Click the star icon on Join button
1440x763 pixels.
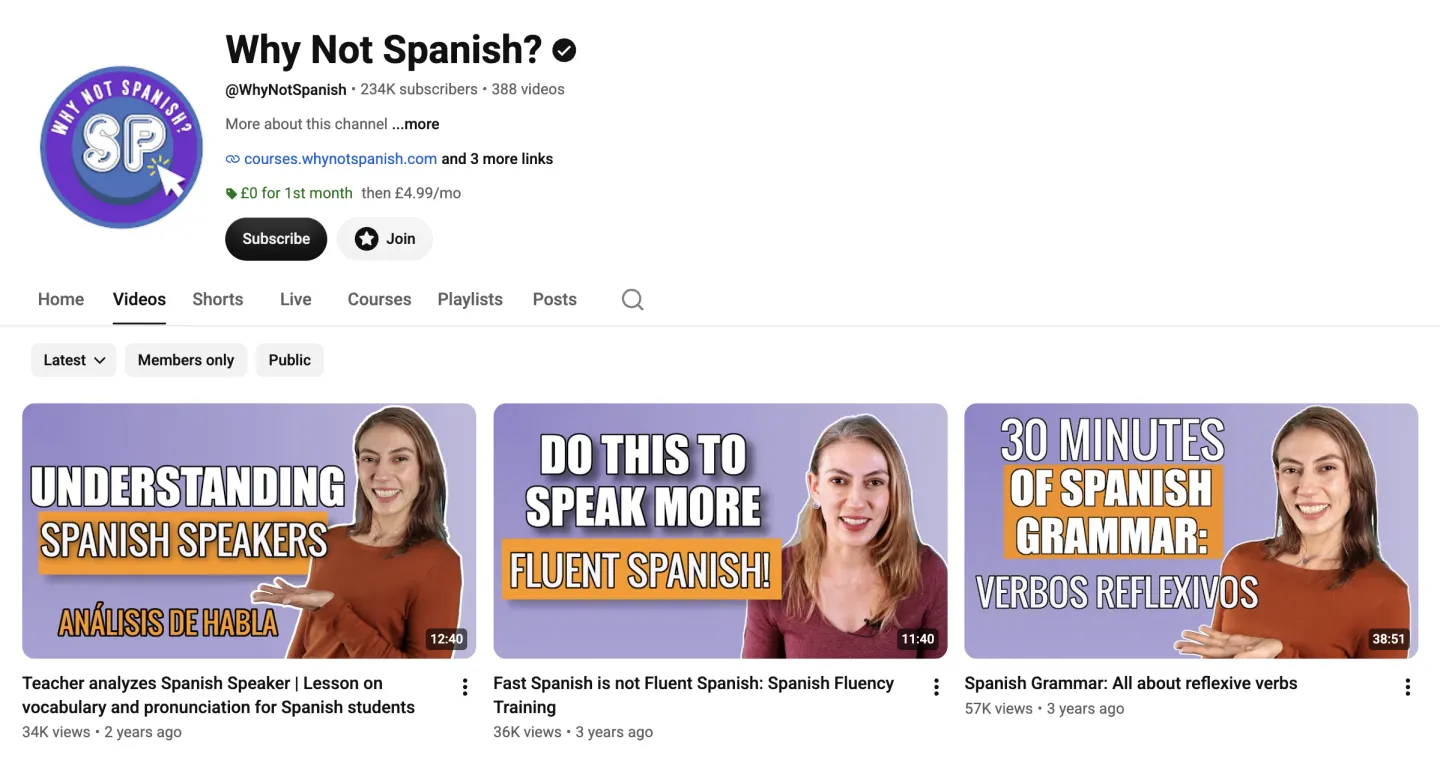(x=367, y=239)
